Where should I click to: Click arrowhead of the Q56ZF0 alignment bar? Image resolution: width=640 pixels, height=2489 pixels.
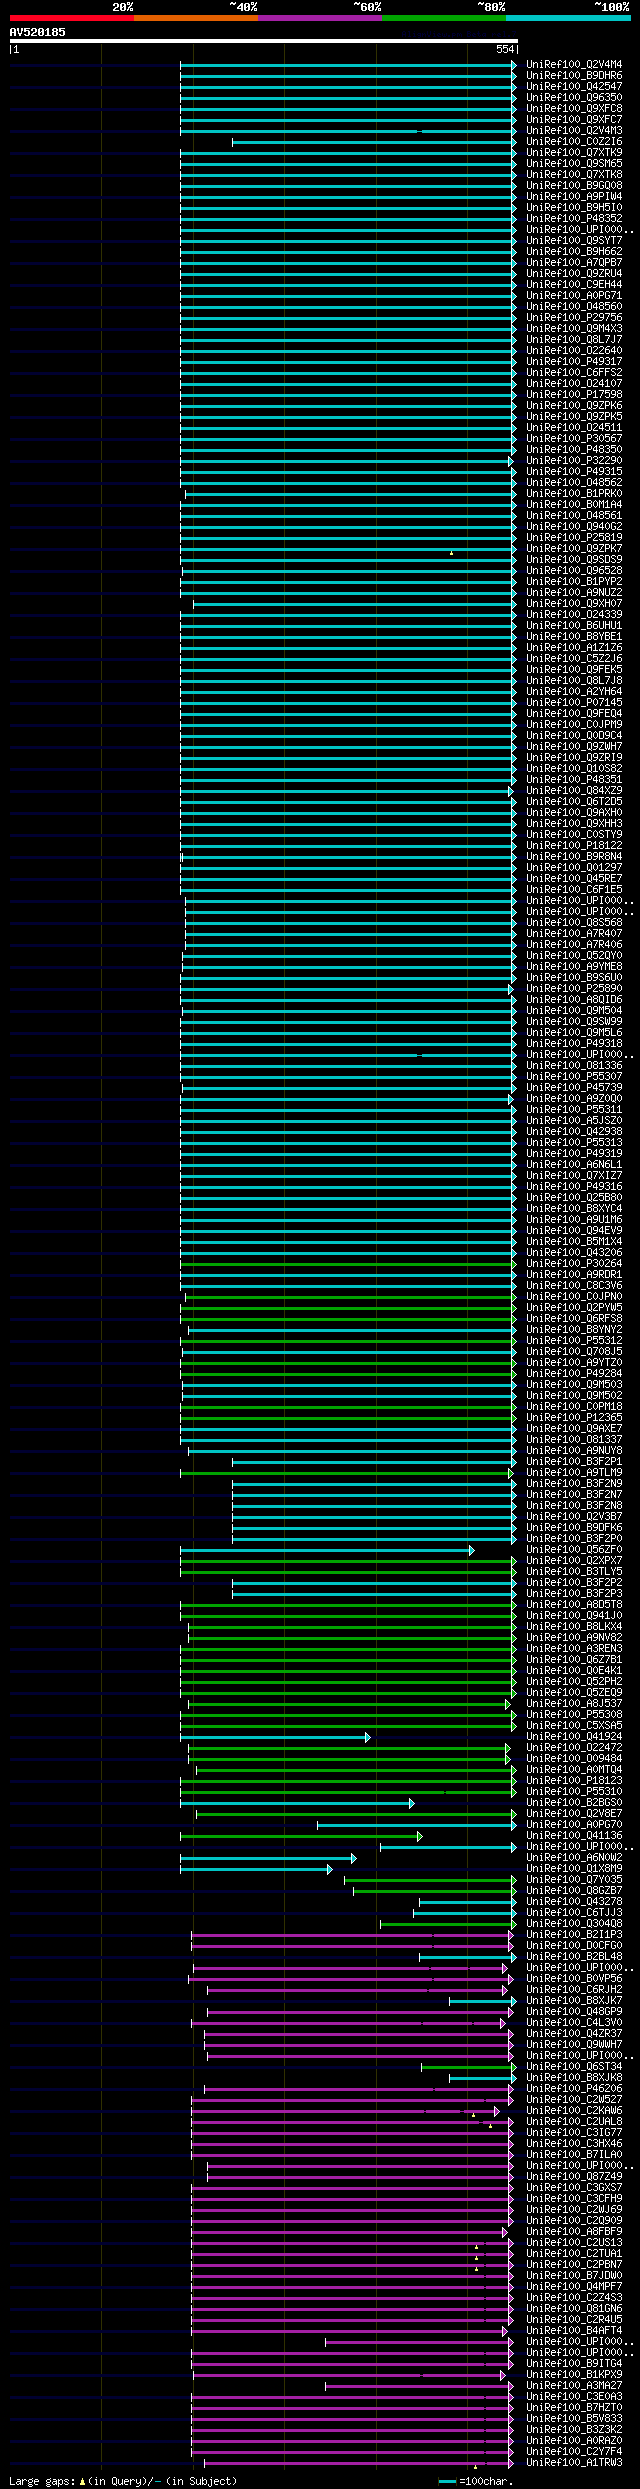click(471, 1550)
